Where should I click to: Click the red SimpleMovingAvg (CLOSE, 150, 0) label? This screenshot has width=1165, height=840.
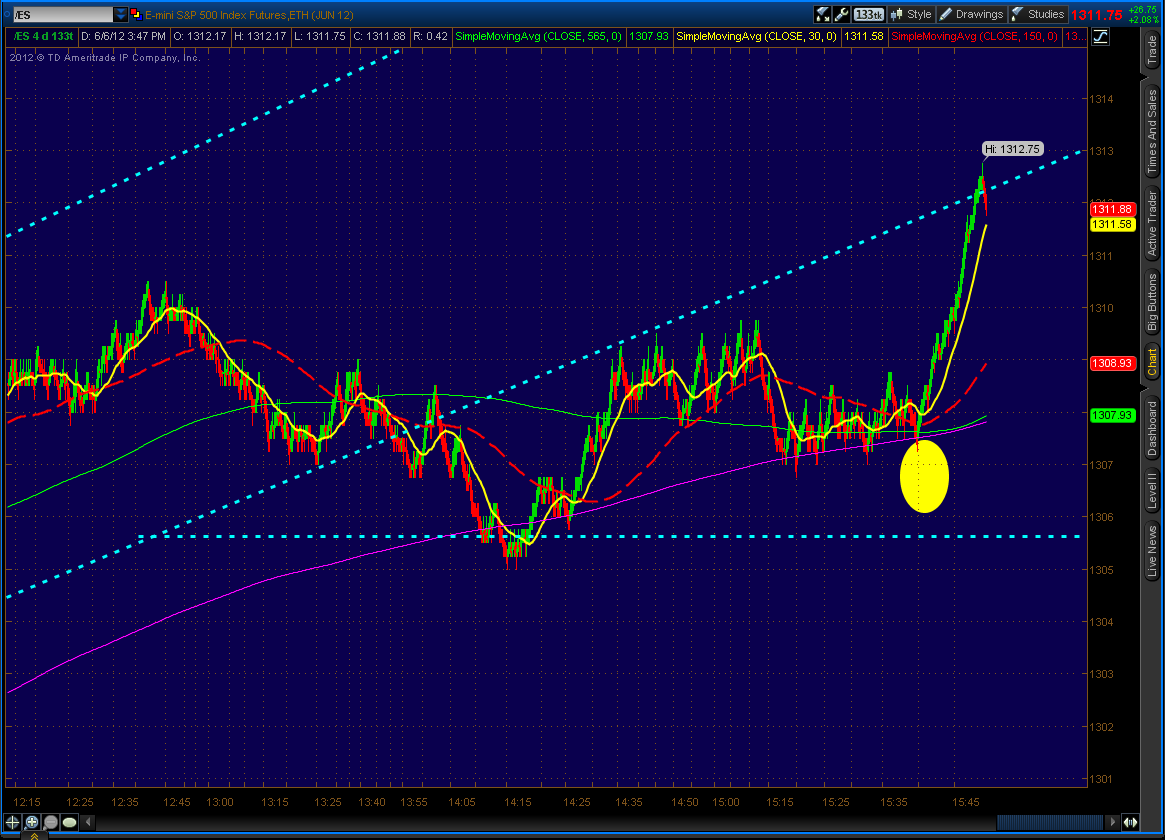point(974,36)
